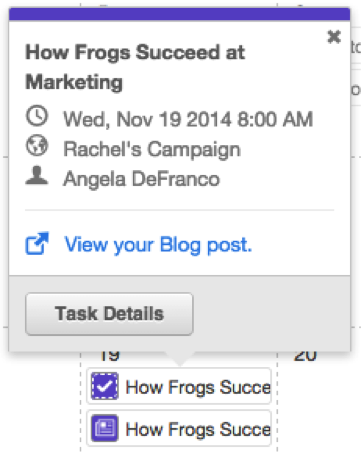
Task: Click the purple blog post icon in calendar
Action: (x=105, y=428)
